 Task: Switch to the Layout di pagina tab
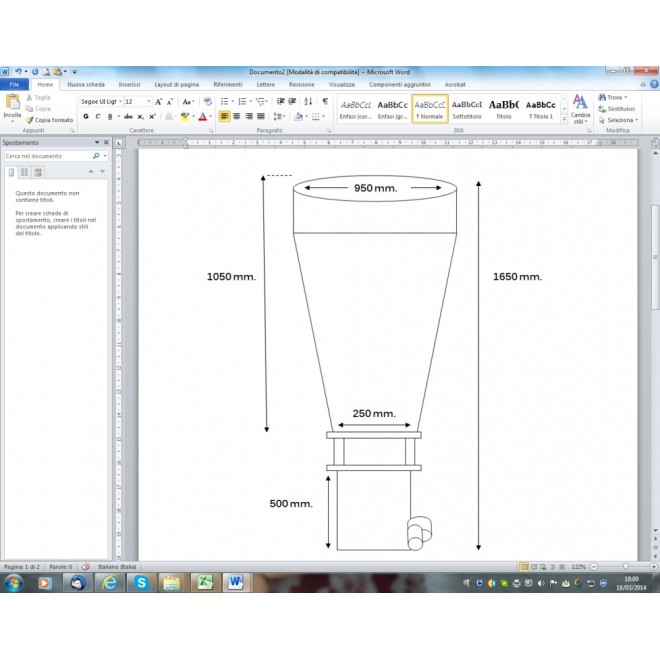click(x=176, y=85)
